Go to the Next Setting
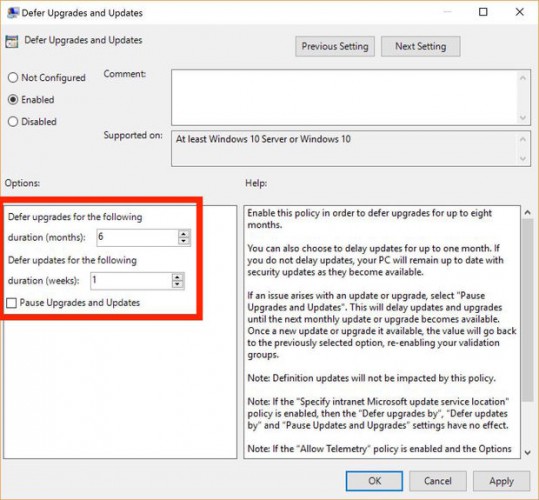This screenshot has height=500, width=539. click(x=420, y=46)
